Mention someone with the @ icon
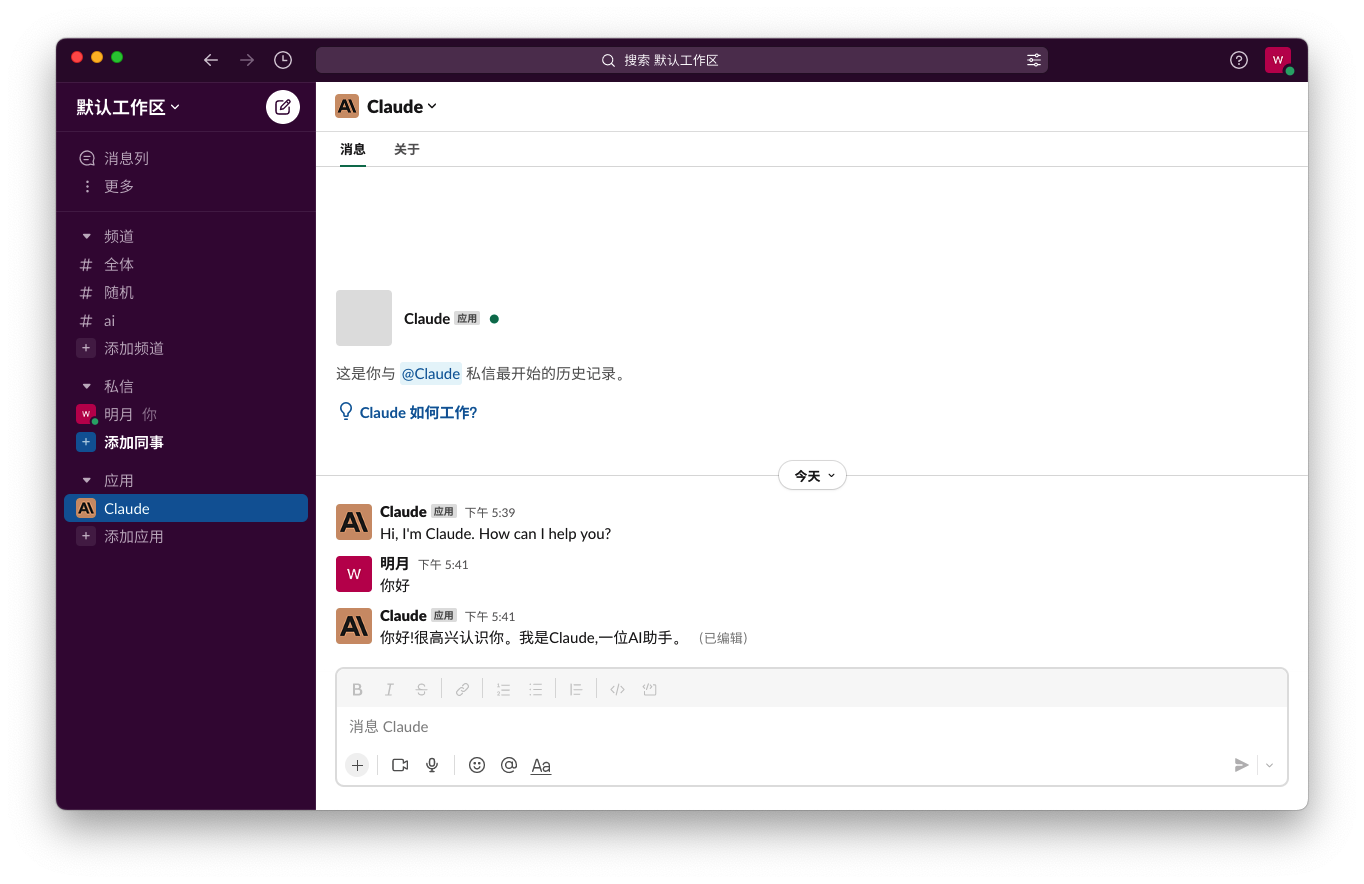The image size is (1364, 884). (x=509, y=765)
